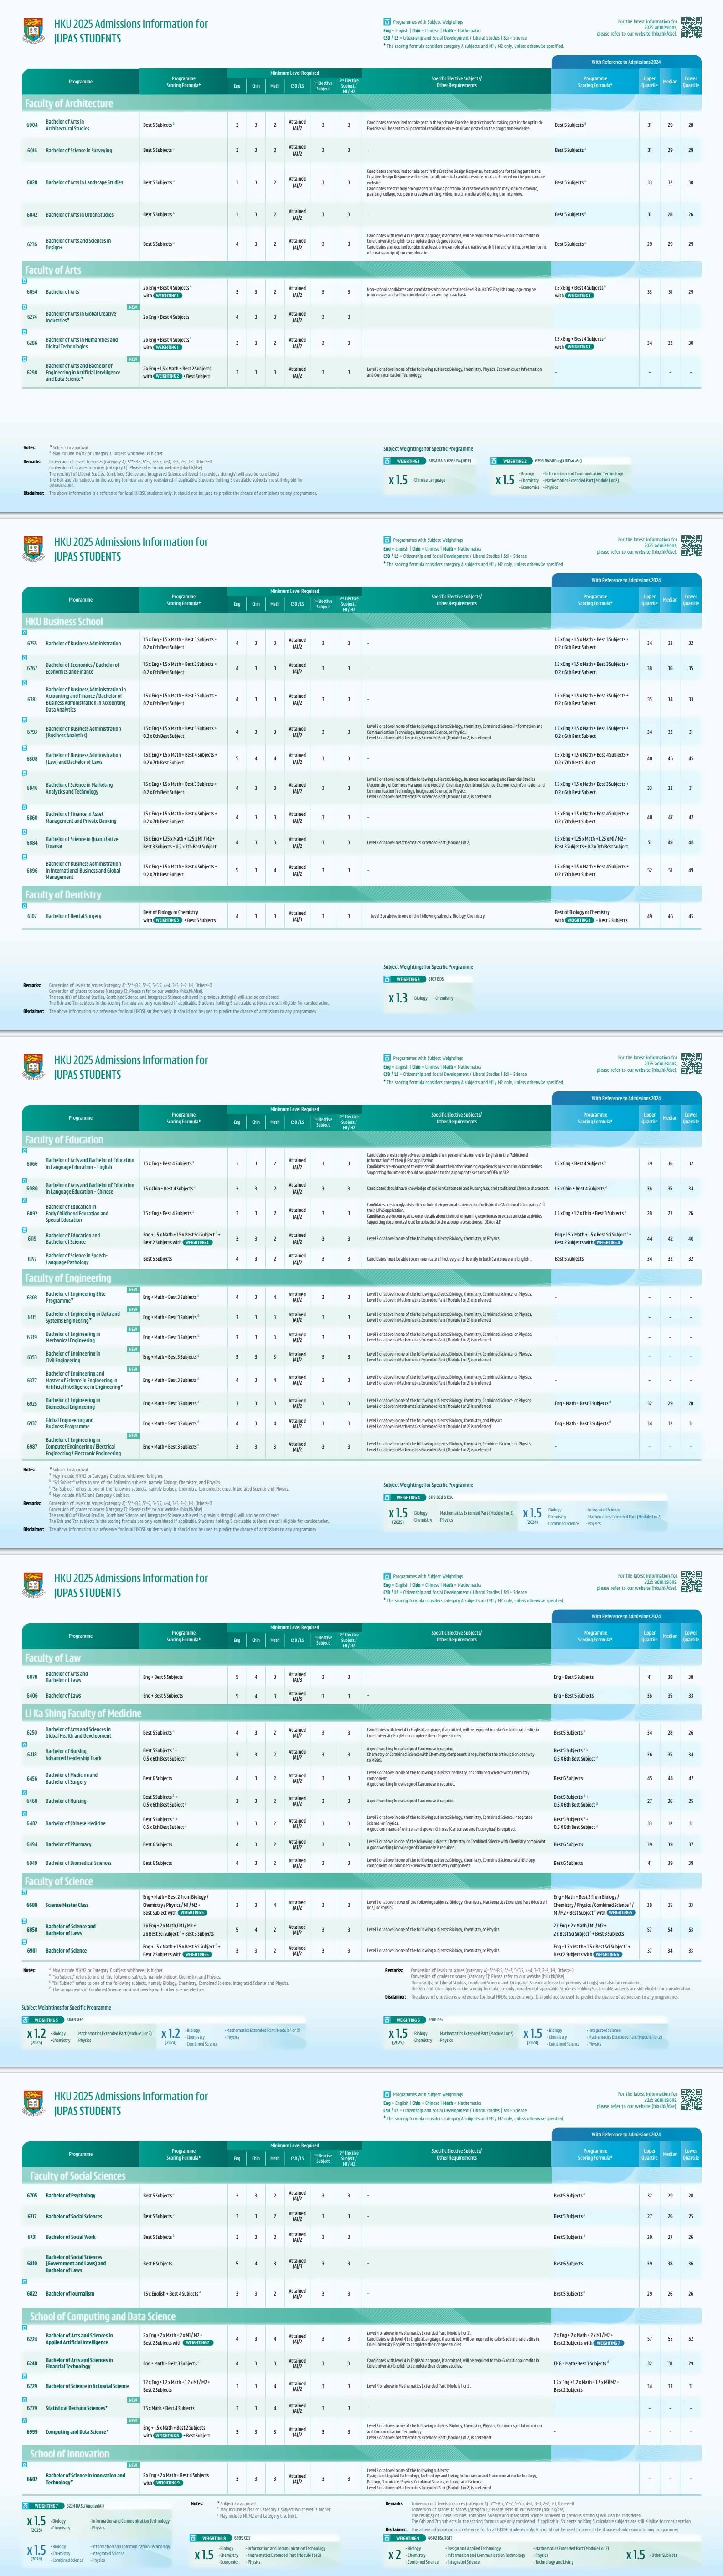Open Bachelor of Dental Surgery programme

click(x=73, y=916)
